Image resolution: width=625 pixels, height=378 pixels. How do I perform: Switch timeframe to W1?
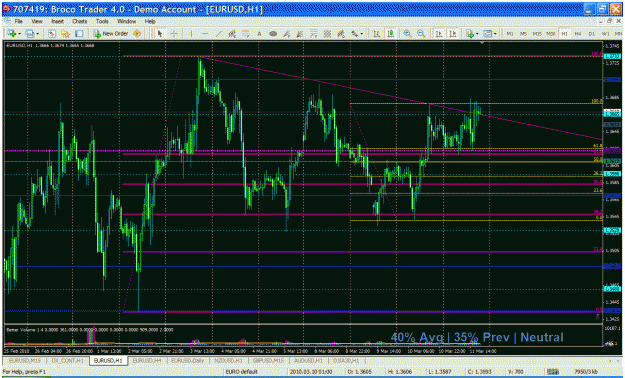pyautogui.click(x=605, y=34)
